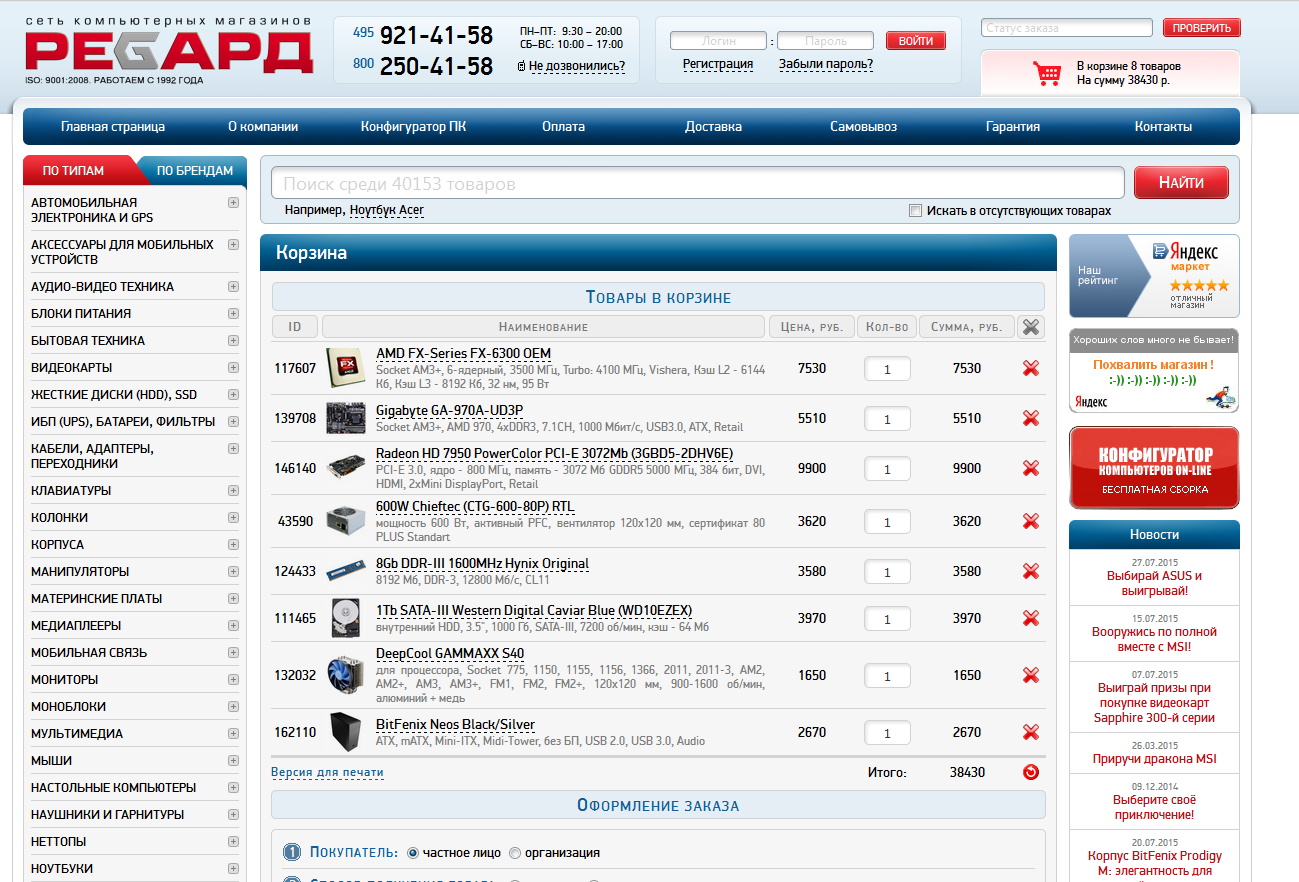Open AMD FX-6300 processor thumbnail
This screenshot has height=882, width=1299.
click(x=346, y=368)
